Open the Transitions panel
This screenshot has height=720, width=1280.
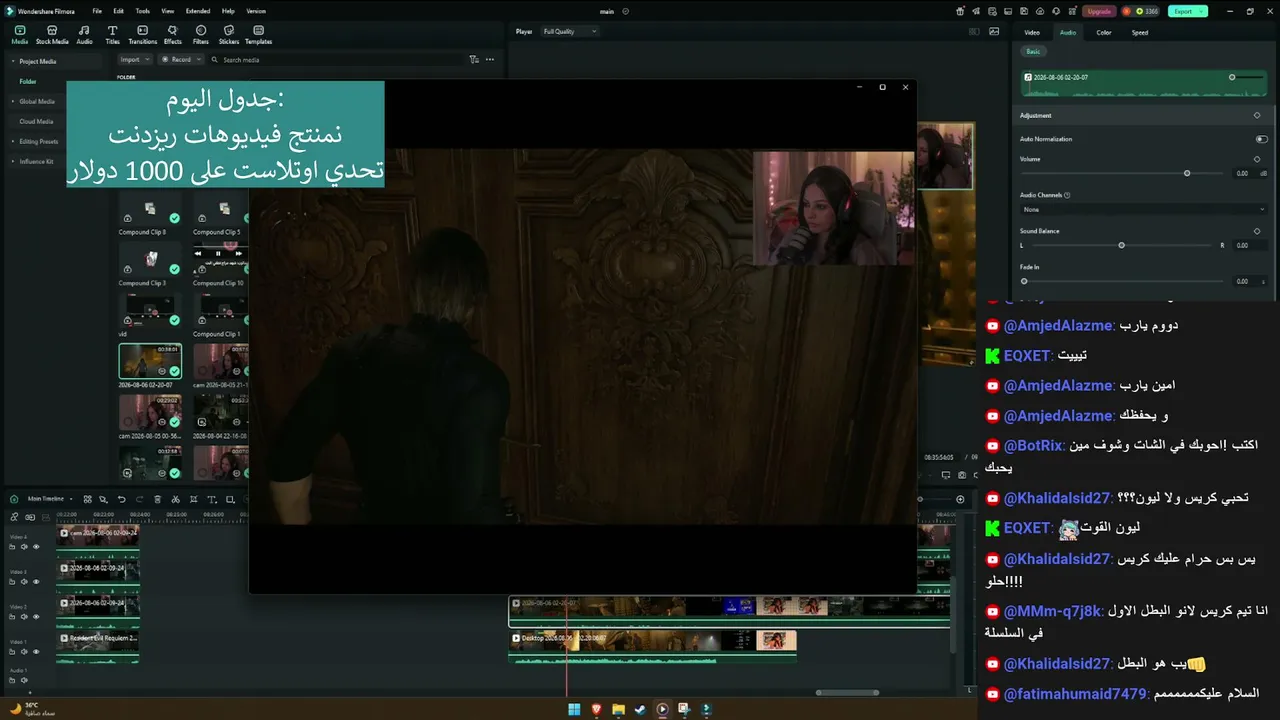pos(143,35)
